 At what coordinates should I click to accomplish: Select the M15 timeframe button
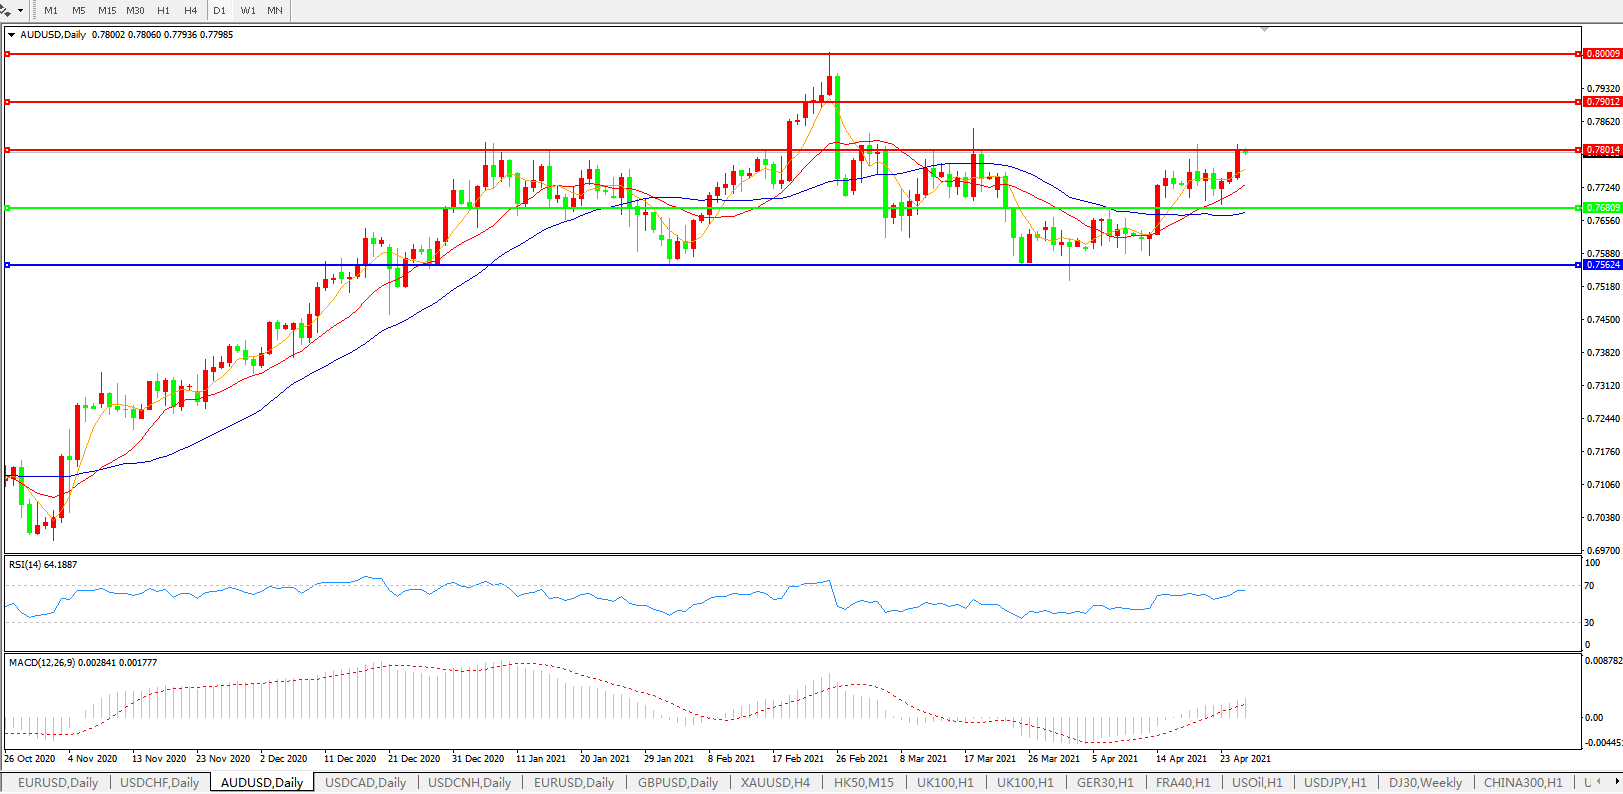(107, 10)
